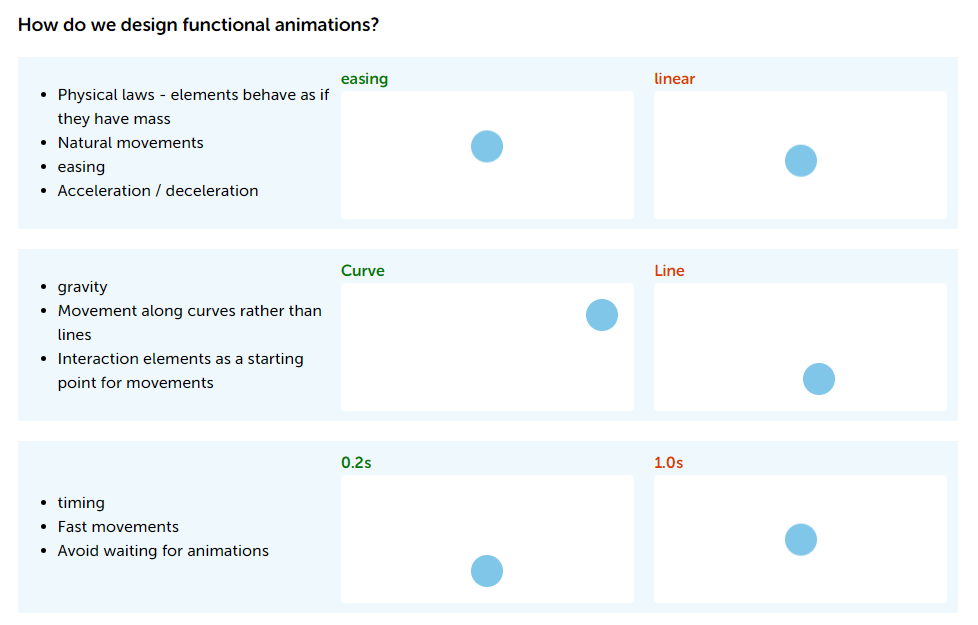The height and width of the screenshot is (625, 978).
Task: Click the Movement along curves bullet
Action: pos(190,322)
